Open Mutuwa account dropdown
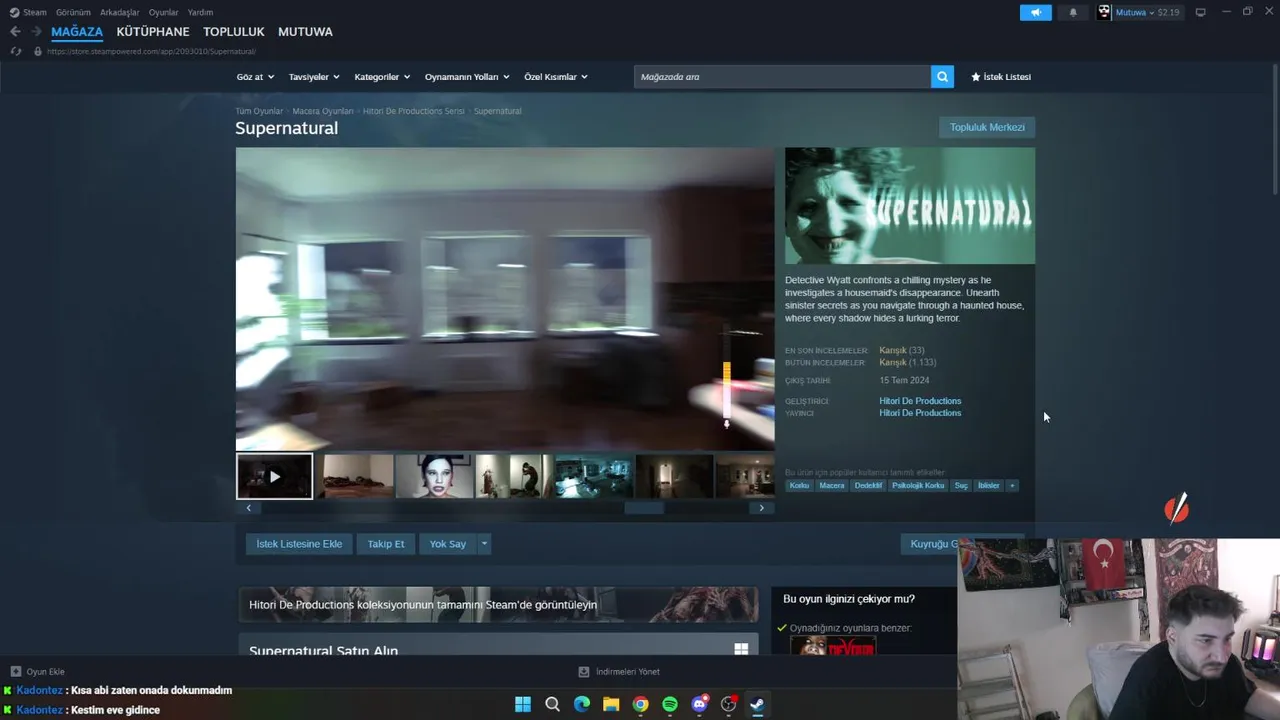This screenshot has width=1280, height=720. point(1147,12)
